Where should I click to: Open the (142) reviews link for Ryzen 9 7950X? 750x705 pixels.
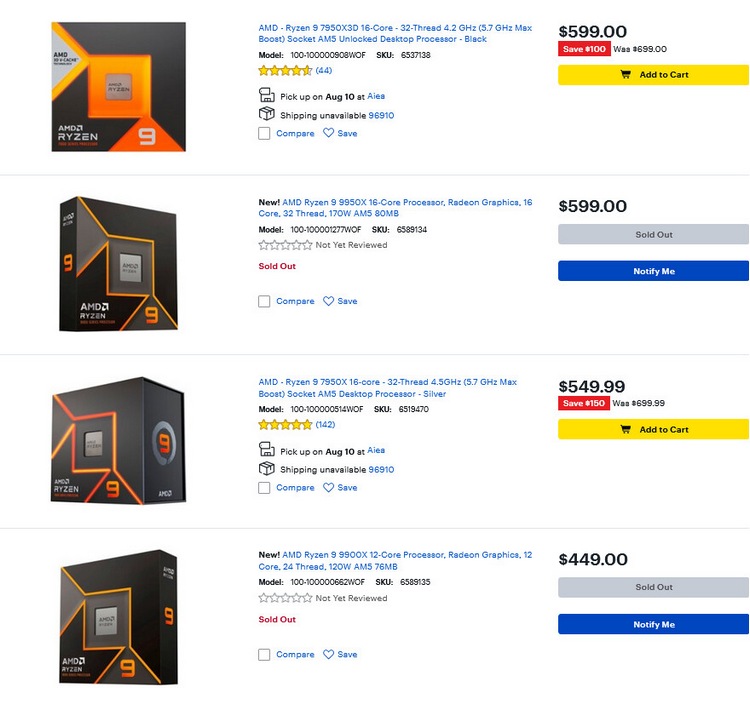[325, 425]
